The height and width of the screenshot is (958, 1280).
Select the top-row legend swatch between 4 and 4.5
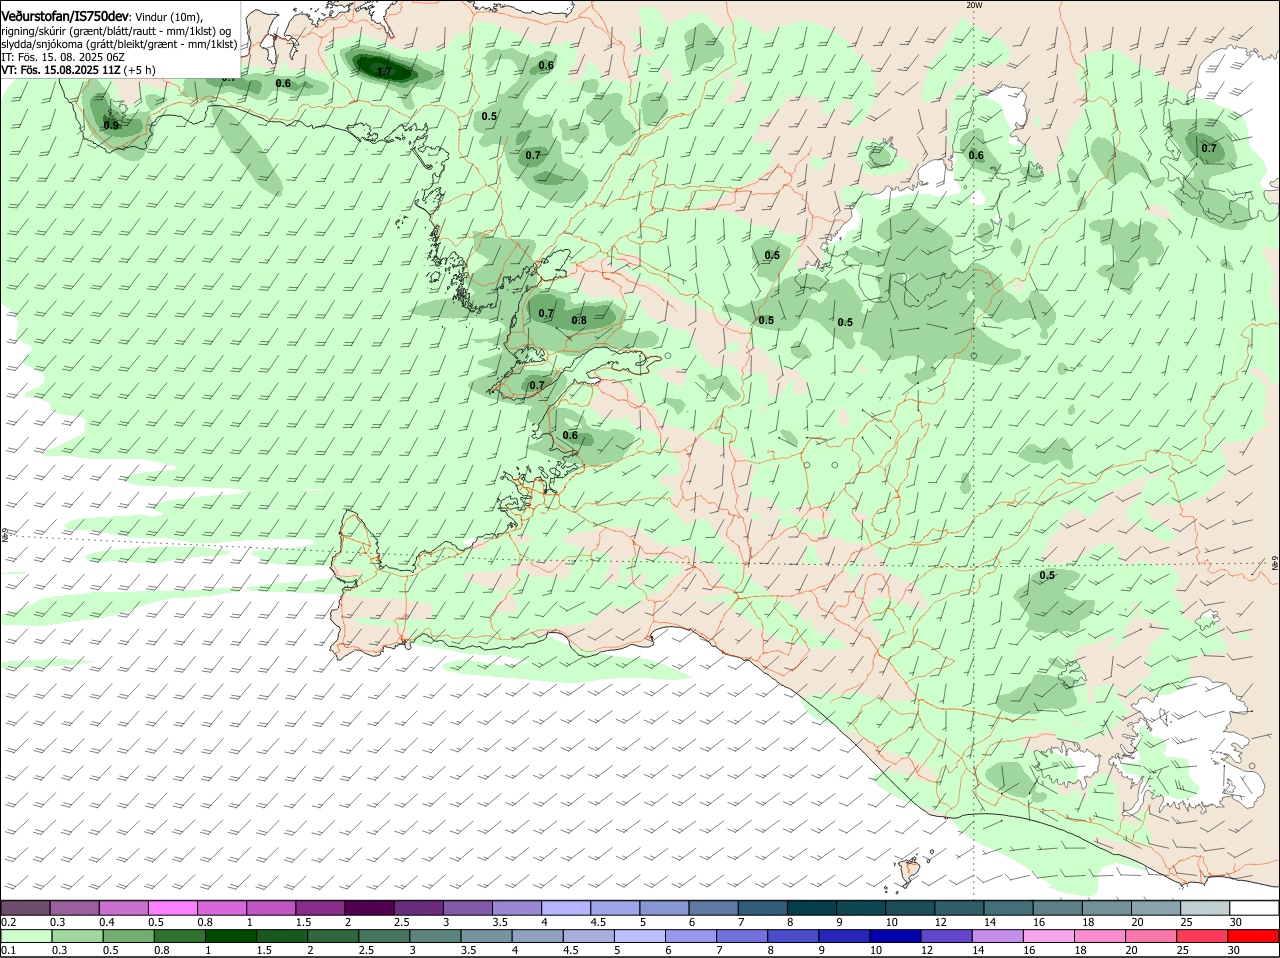(x=565, y=907)
